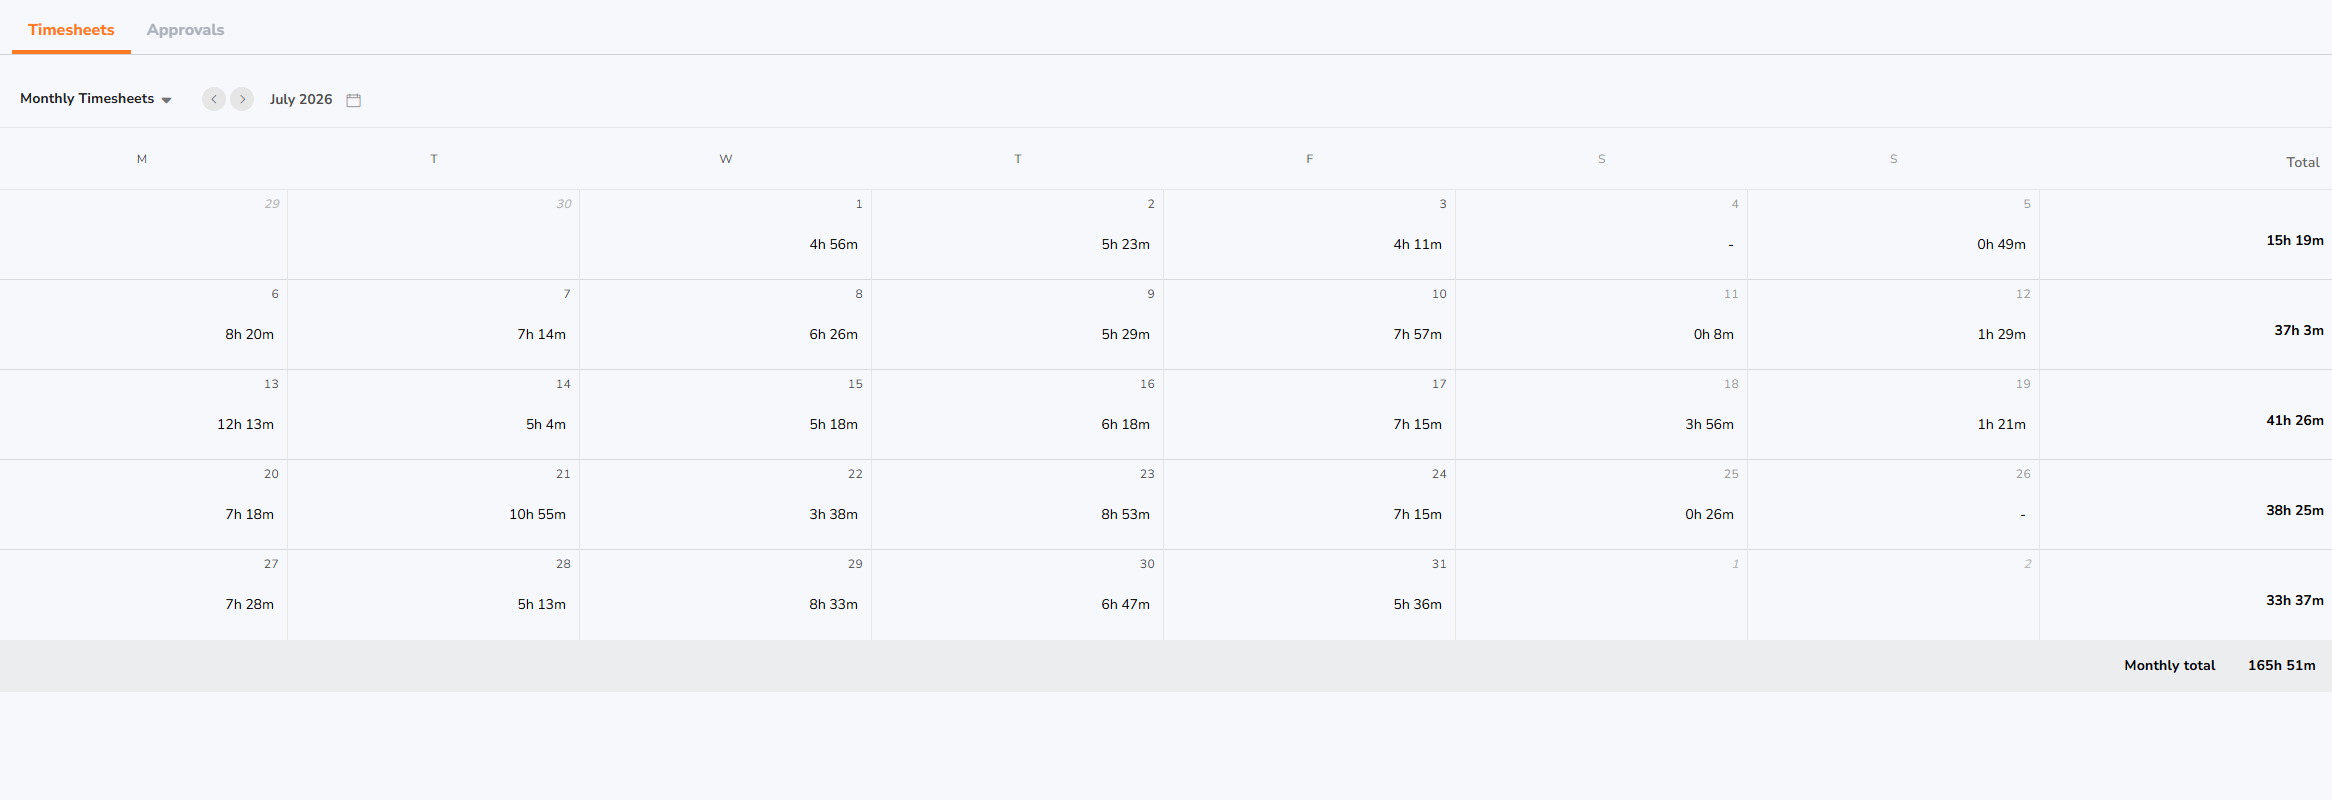Select the 7h 57m entry on July 10
The width and height of the screenshot is (2332, 800).
click(x=1417, y=334)
